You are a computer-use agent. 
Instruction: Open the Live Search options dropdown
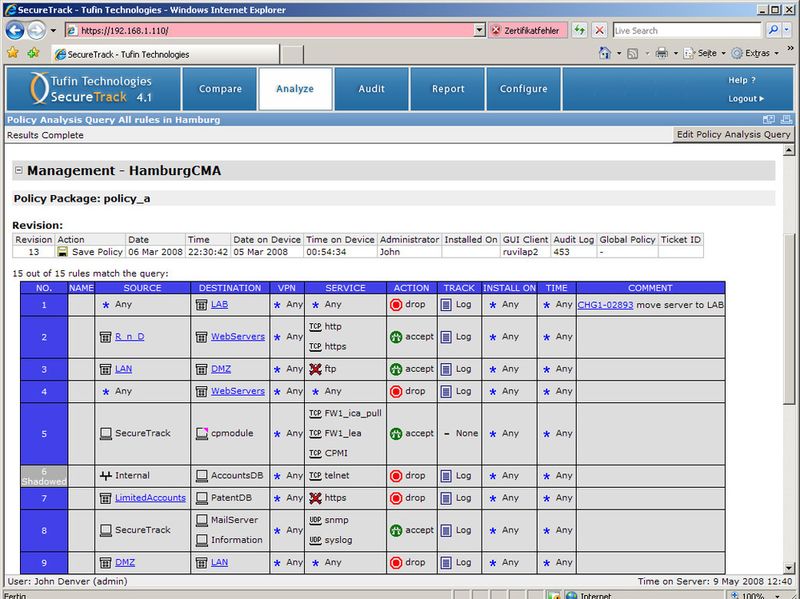(786, 30)
